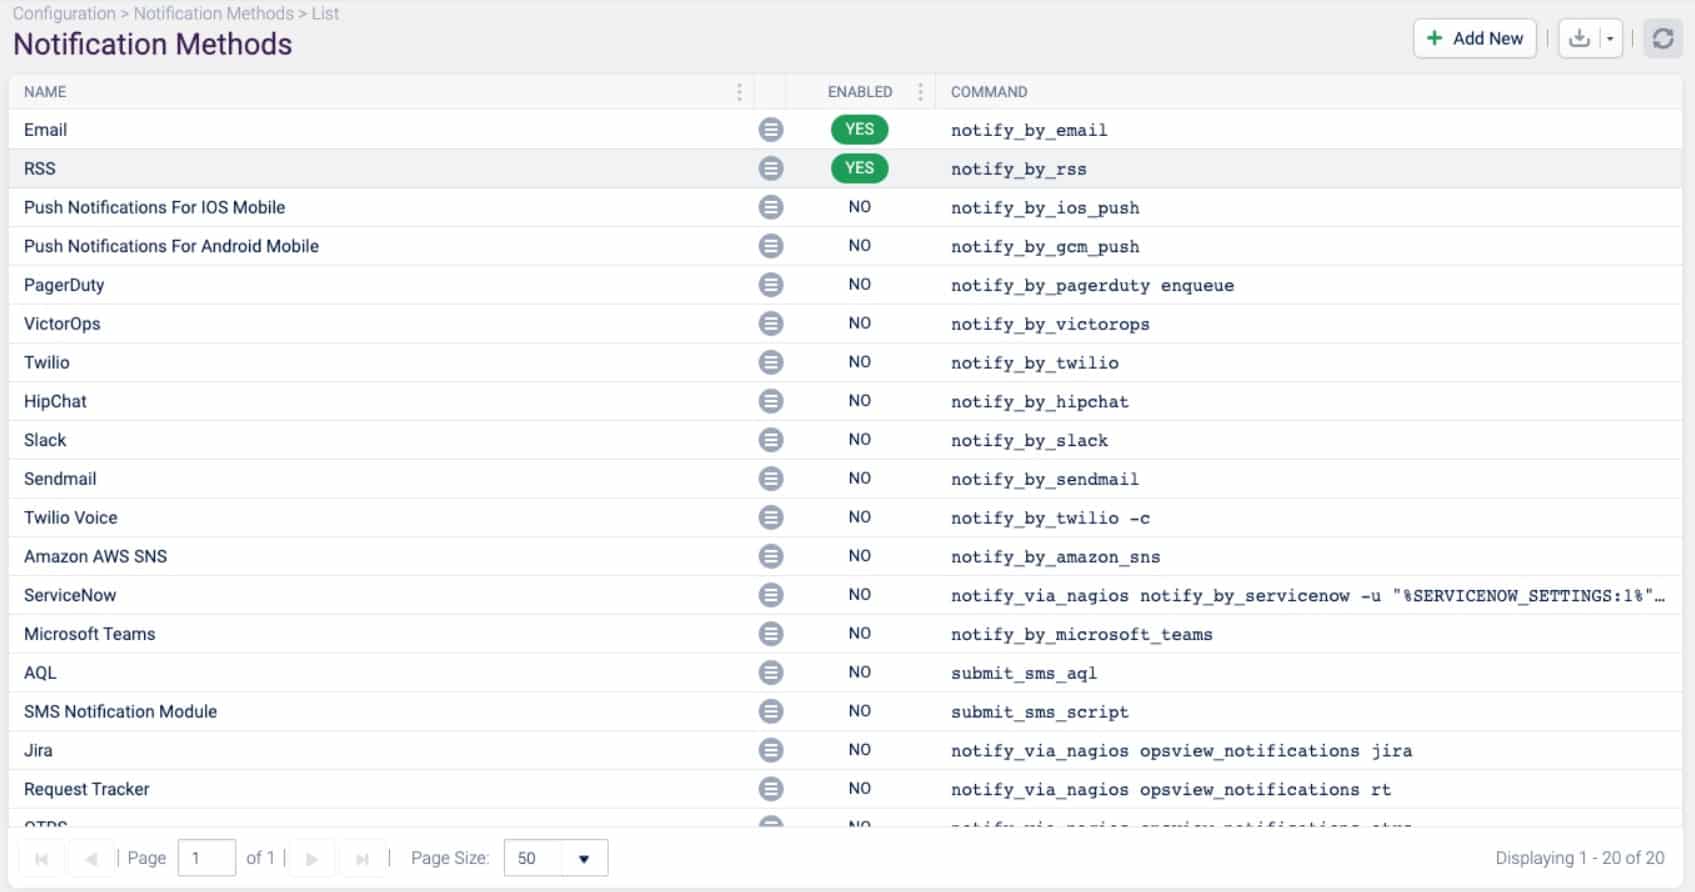The width and height of the screenshot is (1695, 892).
Task: Open the row menu icon for Twilio Voice
Action: tap(770, 518)
